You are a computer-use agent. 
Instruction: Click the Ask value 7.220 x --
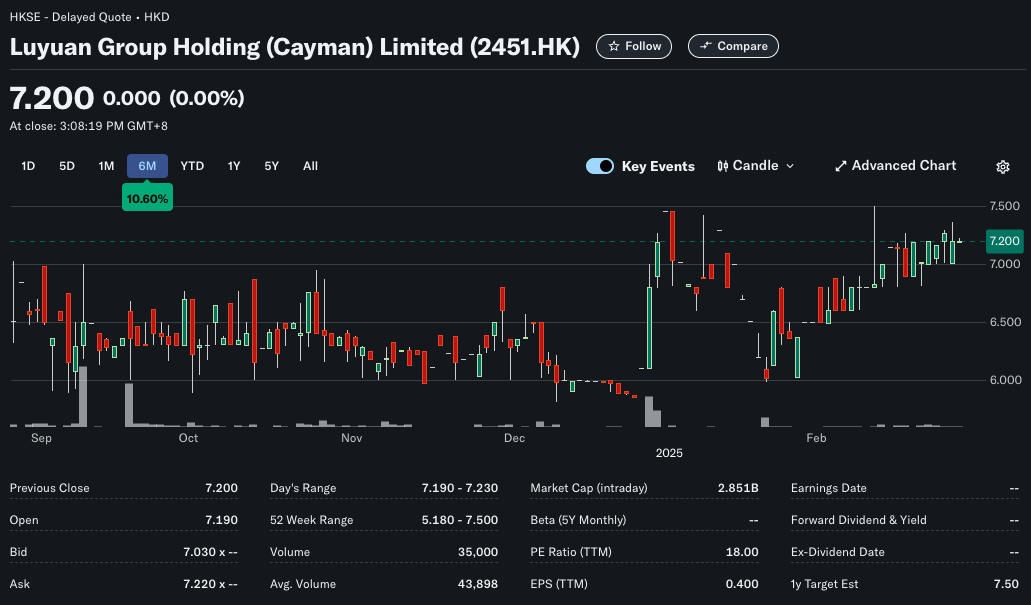[x=210, y=584]
